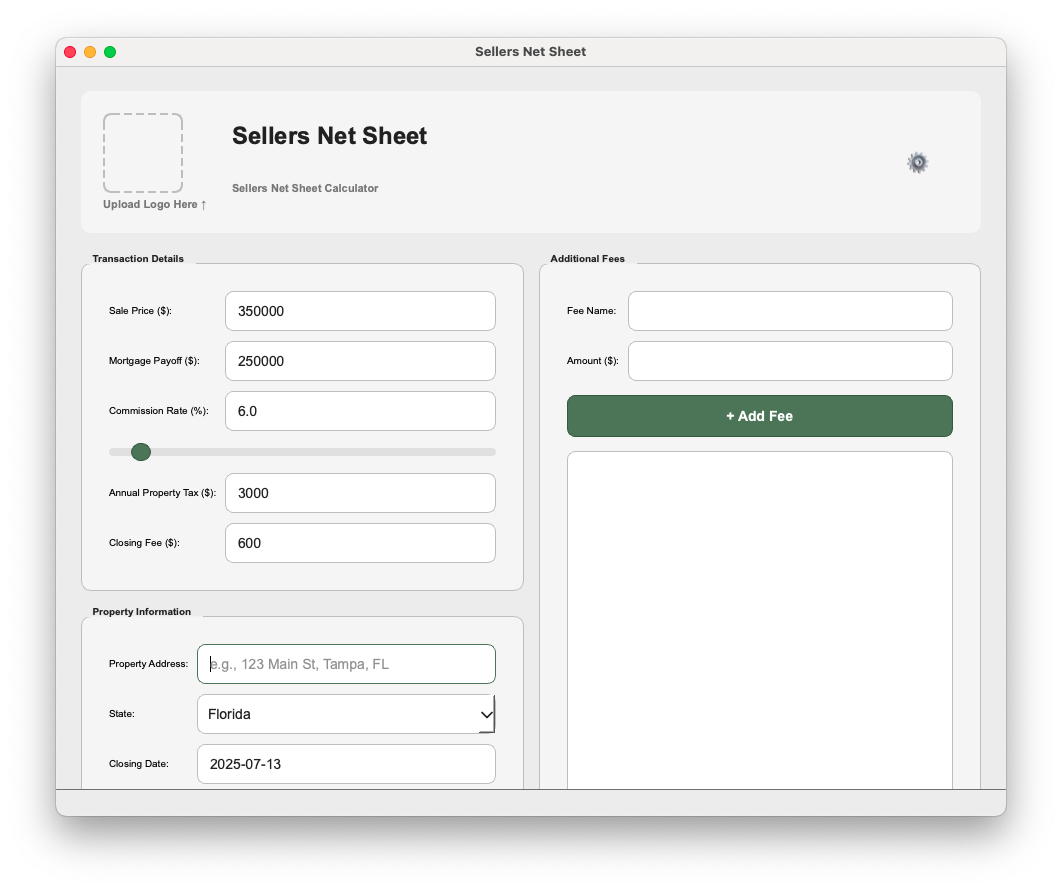Focus the Sale Price input field
The width and height of the screenshot is (1062, 890).
pyautogui.click(x=360, y=311)
